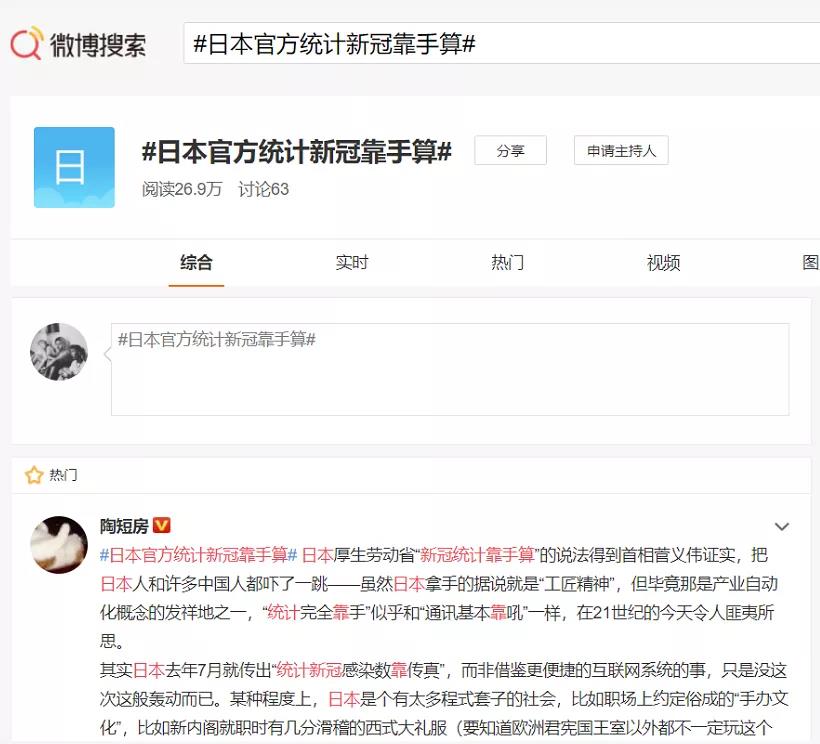Click the 微博搜索 logo text
The width and height of the screenshot is (820, 744).
coord(98,44)
